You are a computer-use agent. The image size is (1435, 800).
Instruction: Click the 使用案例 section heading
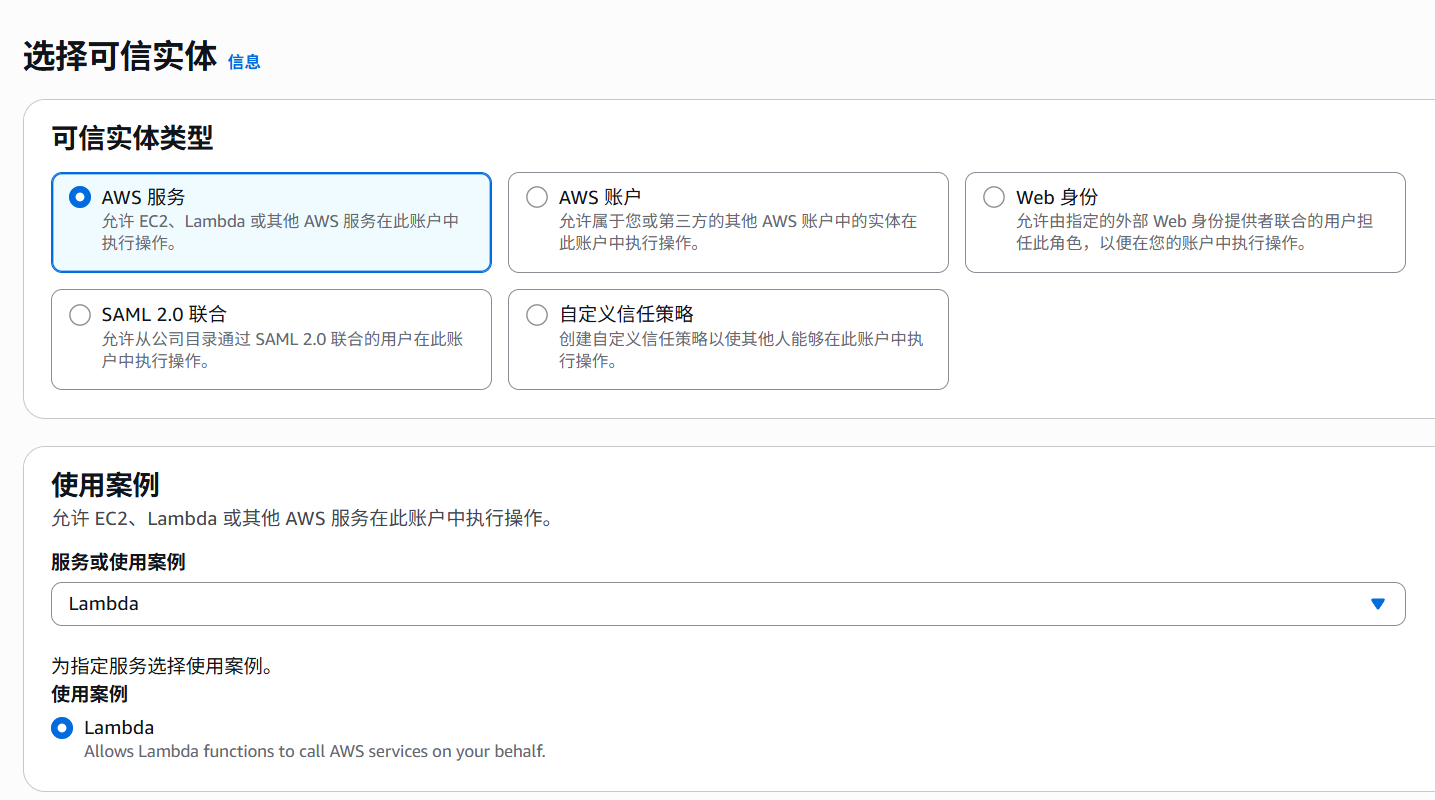pyautogui.click(x=105, y=485)
